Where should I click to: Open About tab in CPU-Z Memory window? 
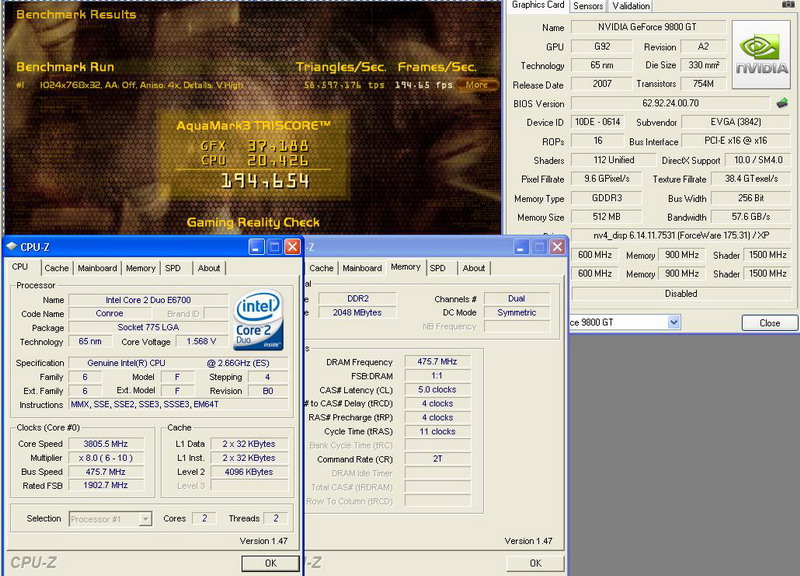[x=474, y=268]
